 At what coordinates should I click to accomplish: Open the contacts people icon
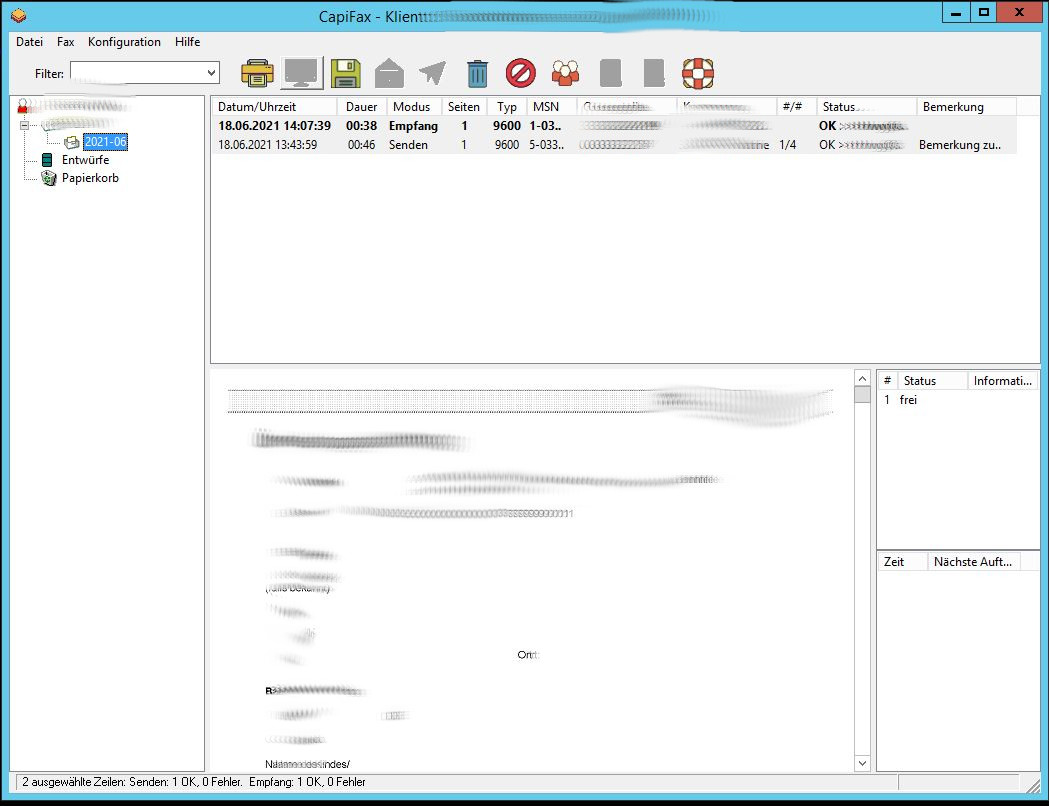coord(565,73)
